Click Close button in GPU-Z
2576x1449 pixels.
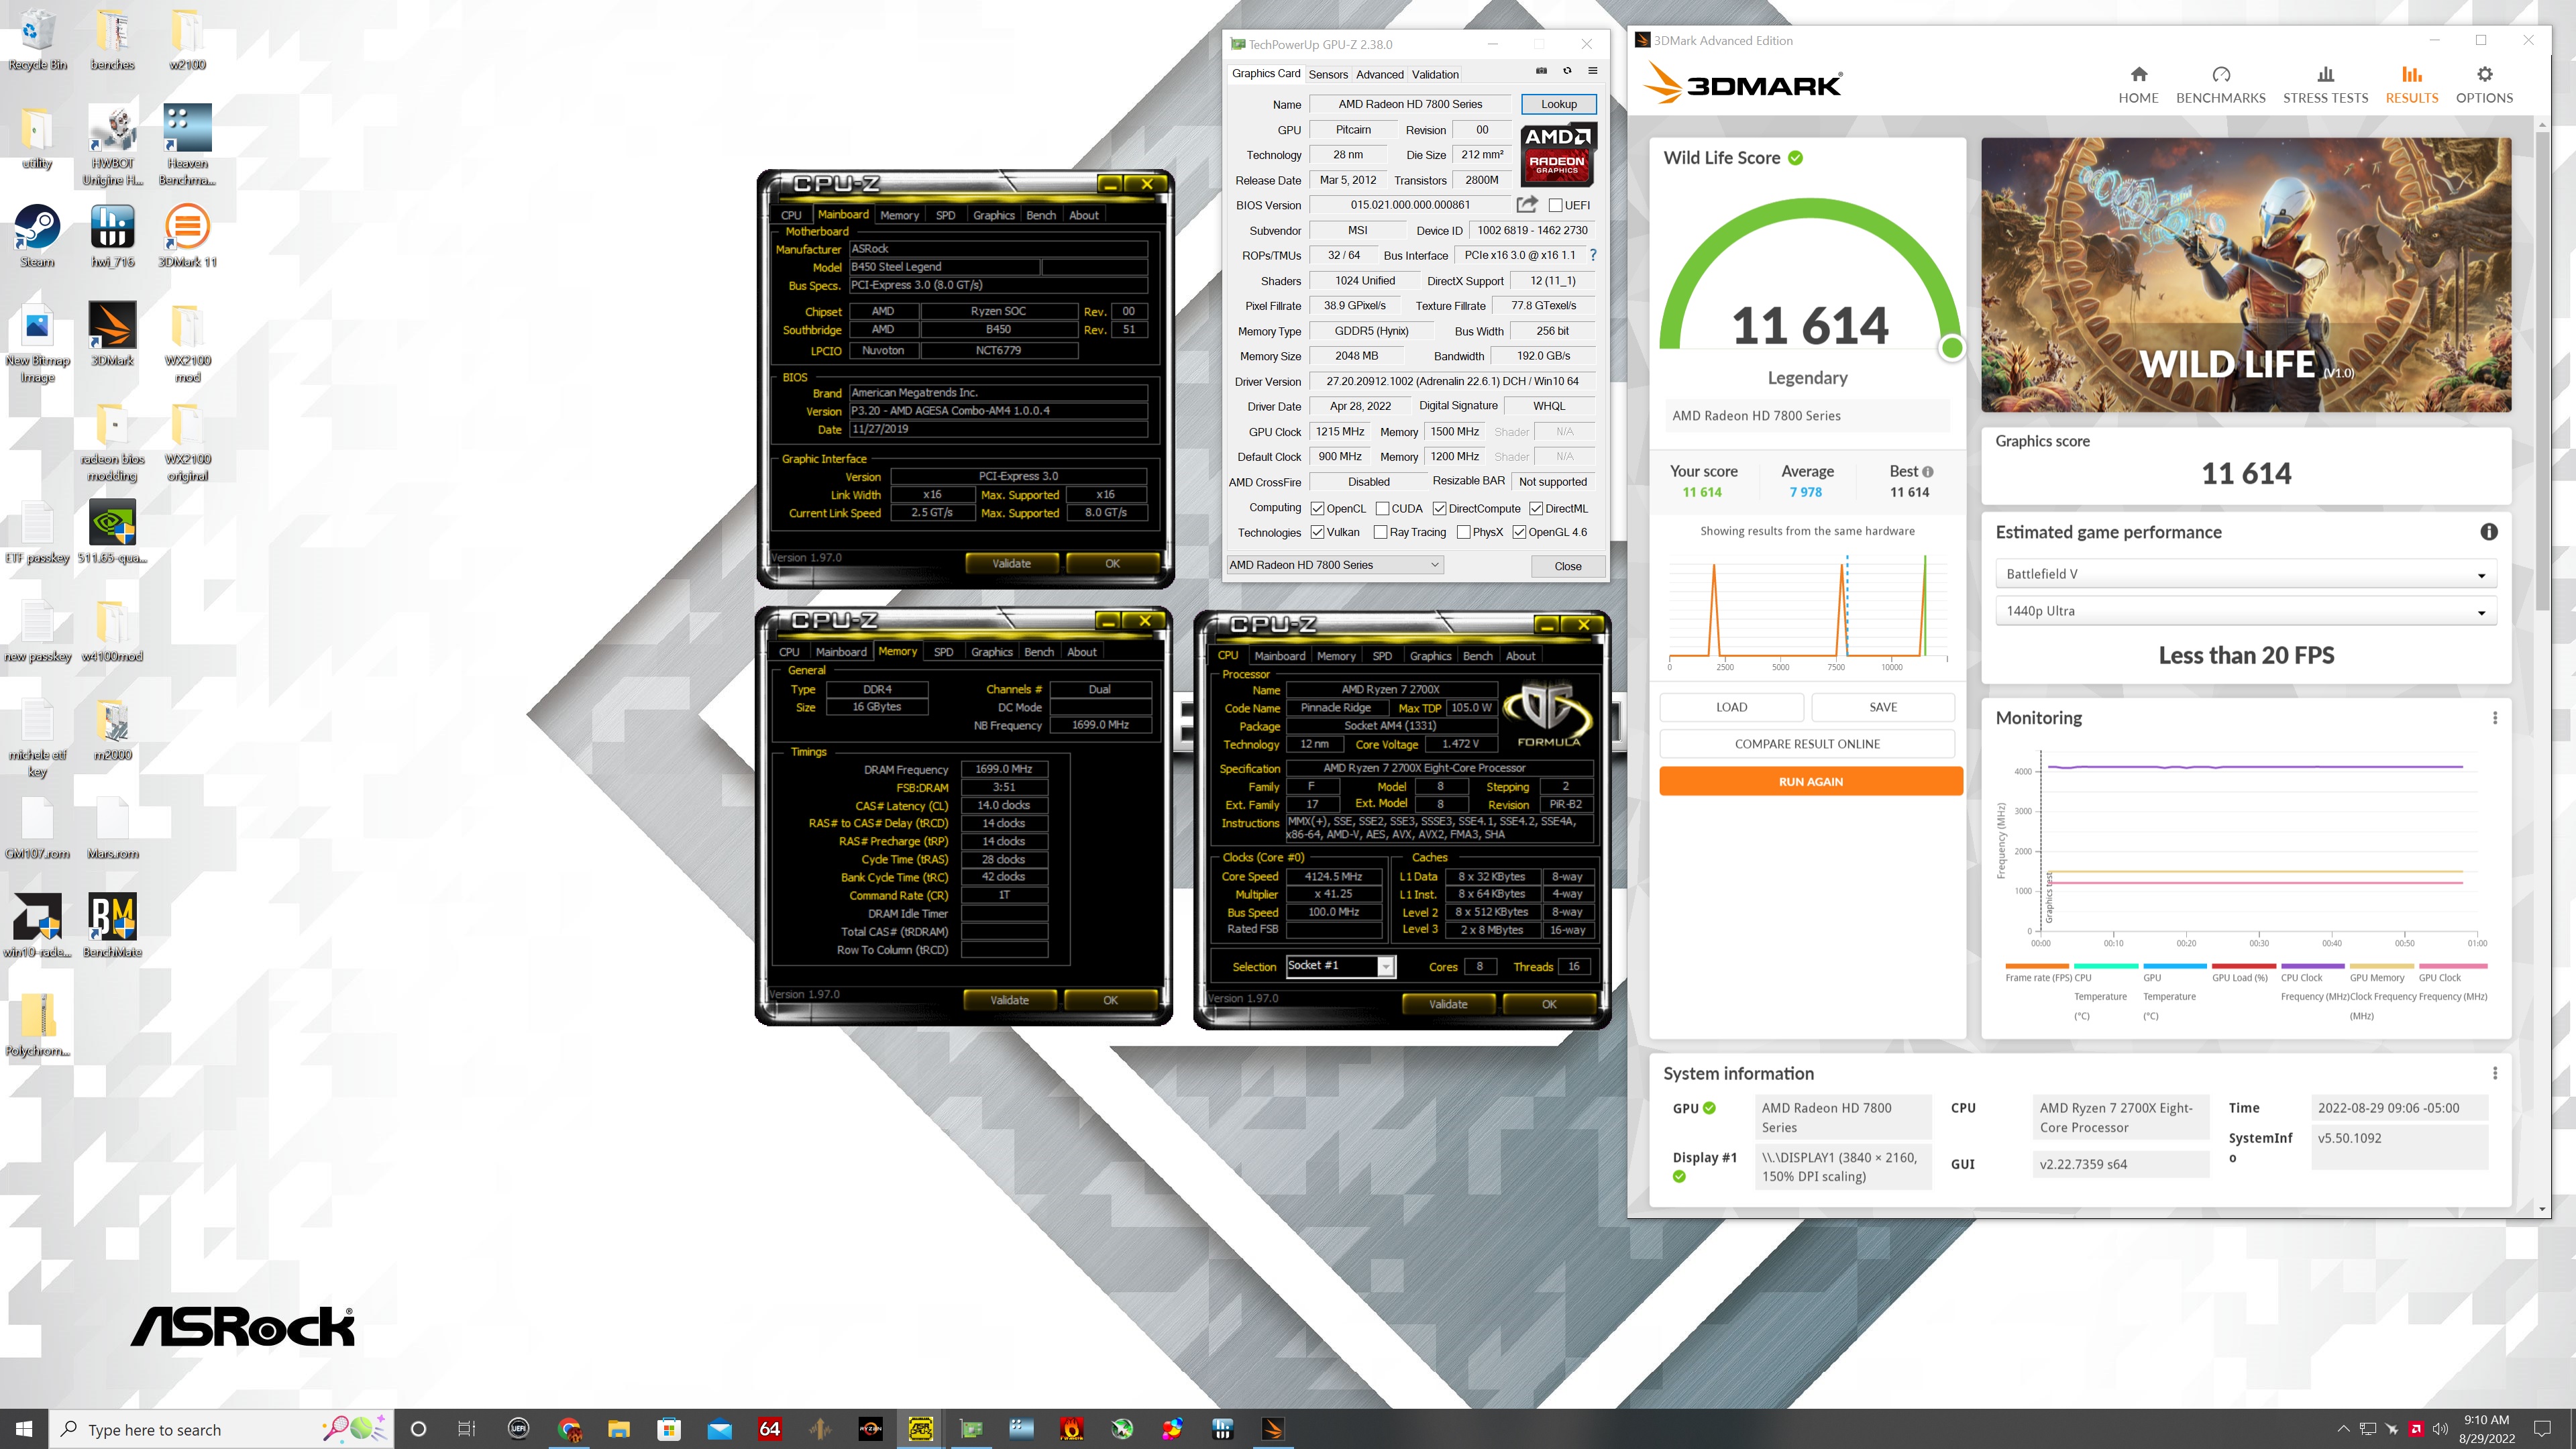click(x=1568, y=566)
